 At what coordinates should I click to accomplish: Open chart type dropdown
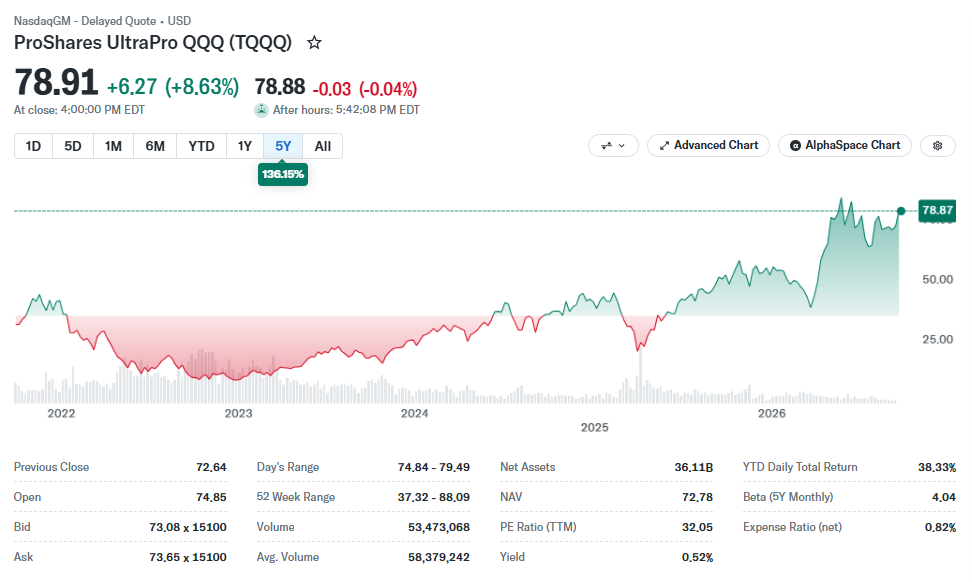(613, 146)
